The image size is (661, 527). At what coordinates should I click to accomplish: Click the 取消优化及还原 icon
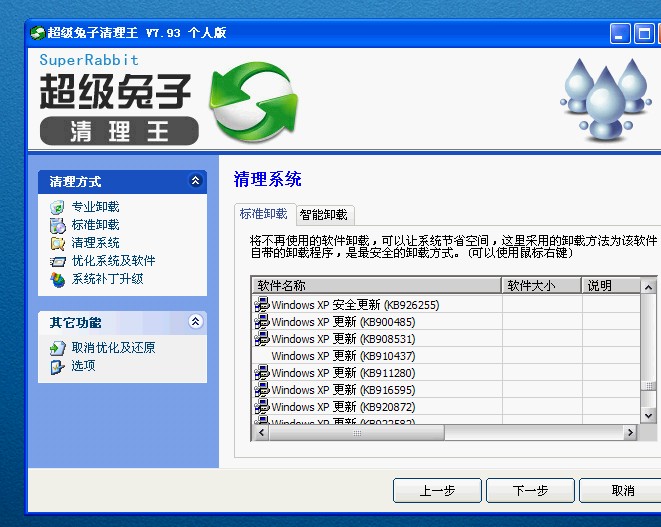pos(57,348)
